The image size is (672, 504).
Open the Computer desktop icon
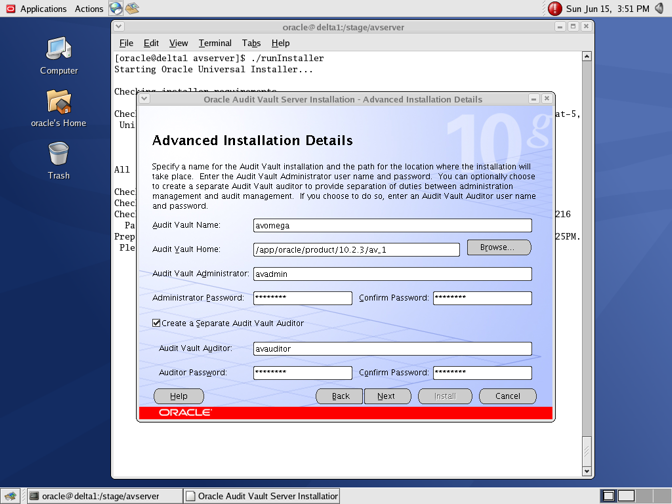tap(59, 56)
